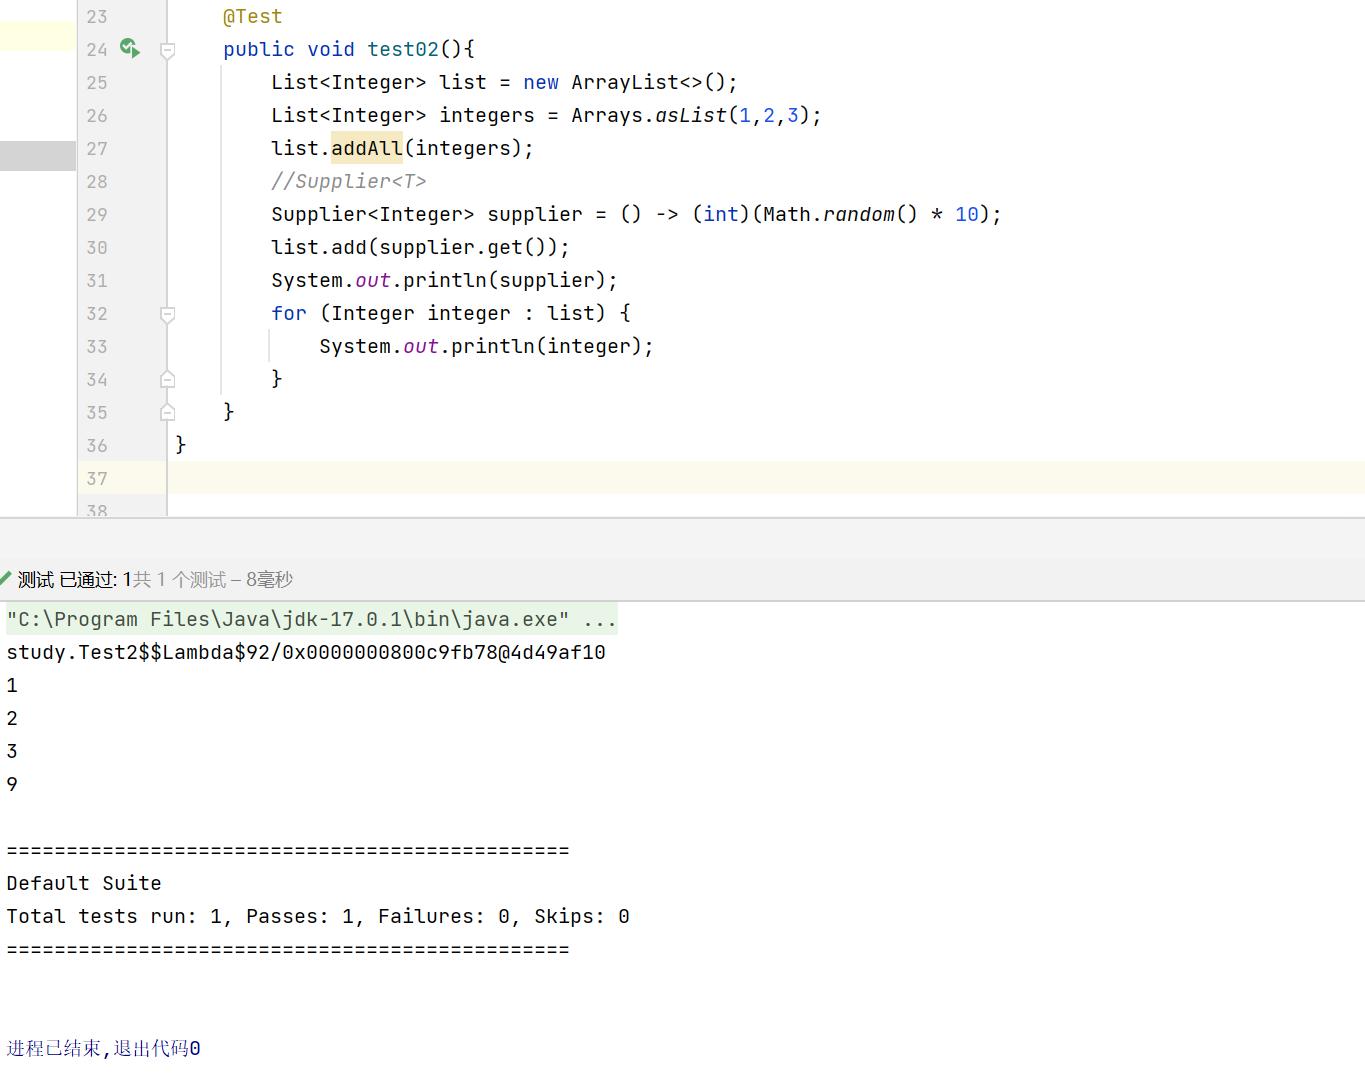Click the Lambda object output line in console
Image resolution: width=1365 pixels, height=1079 pixels.
[306, 652]
